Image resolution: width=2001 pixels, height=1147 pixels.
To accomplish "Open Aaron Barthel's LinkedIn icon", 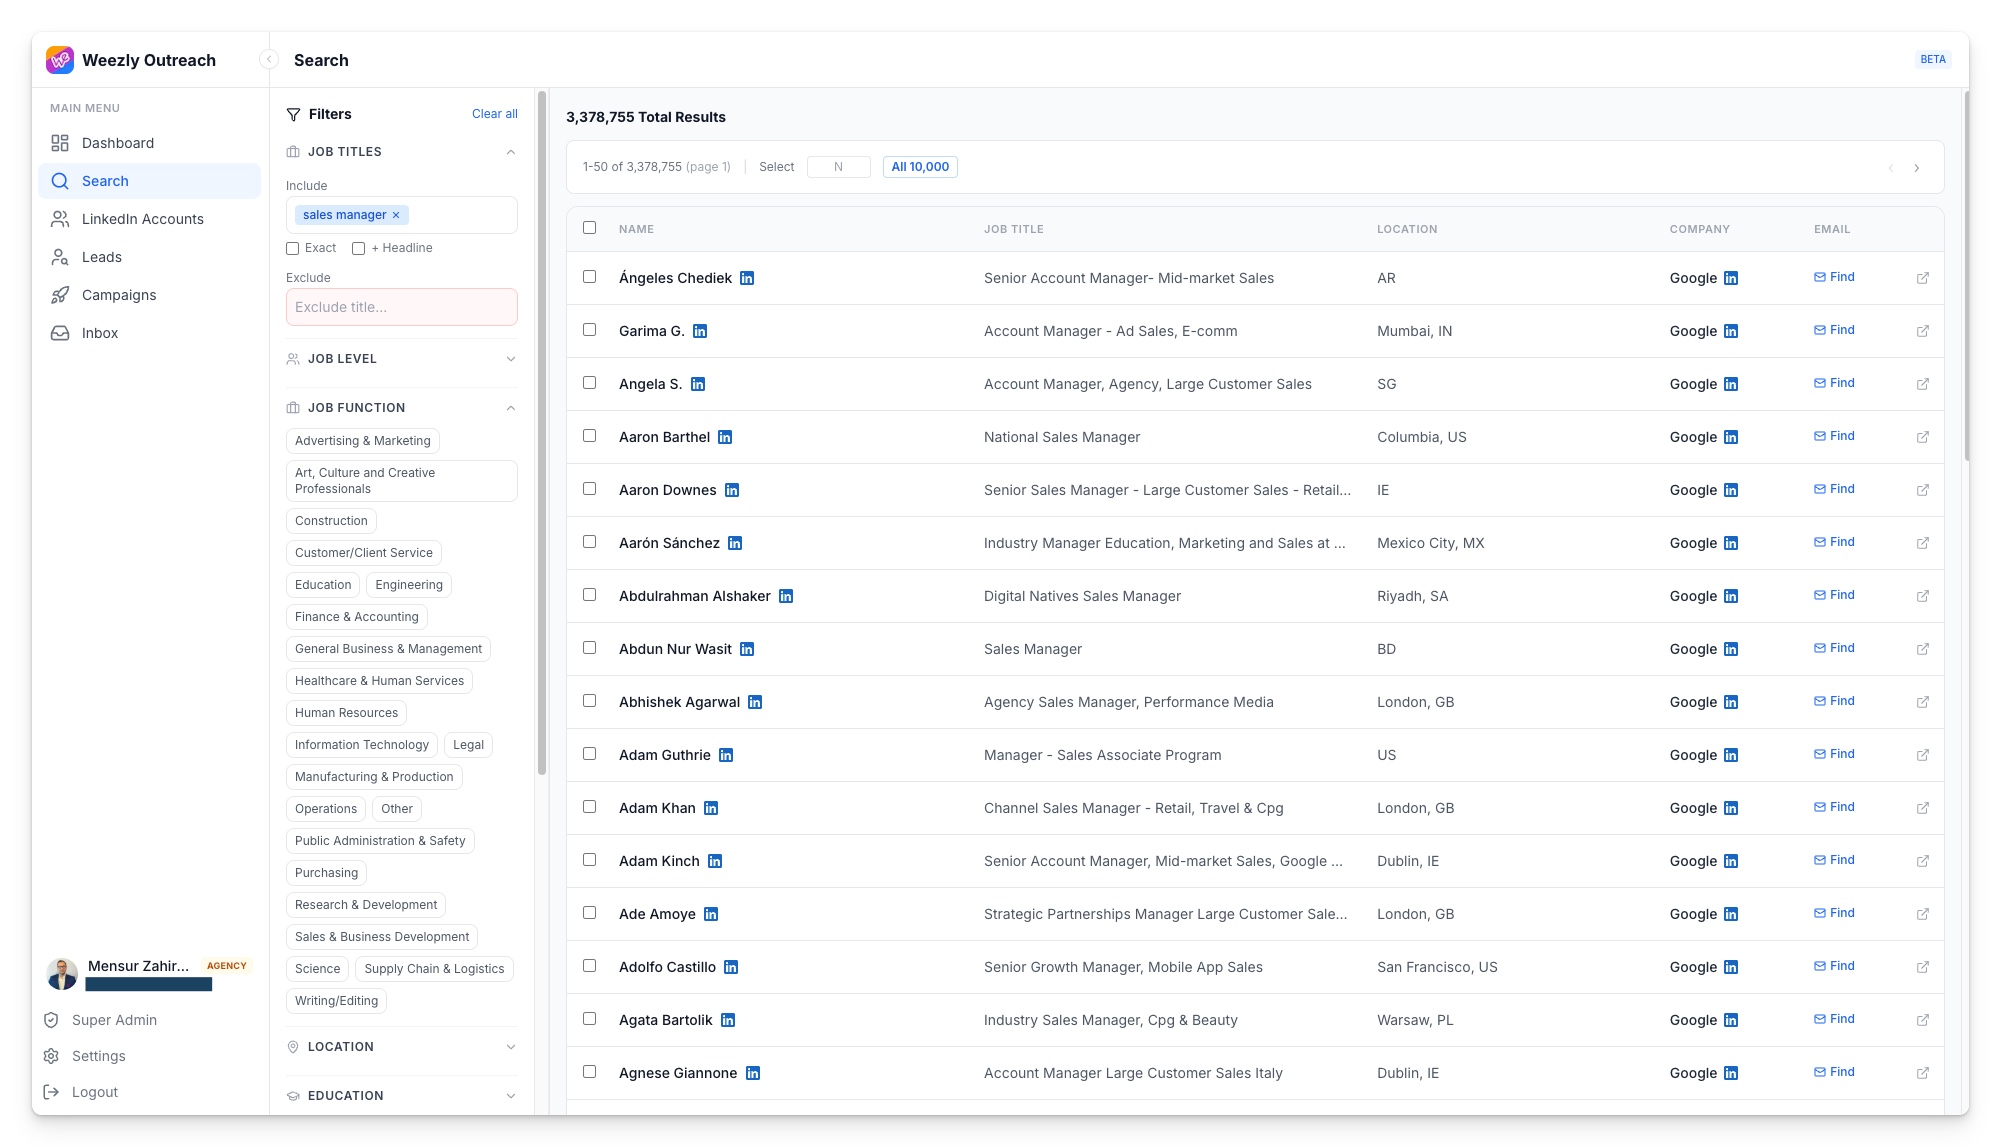I will tap(725, 437).
